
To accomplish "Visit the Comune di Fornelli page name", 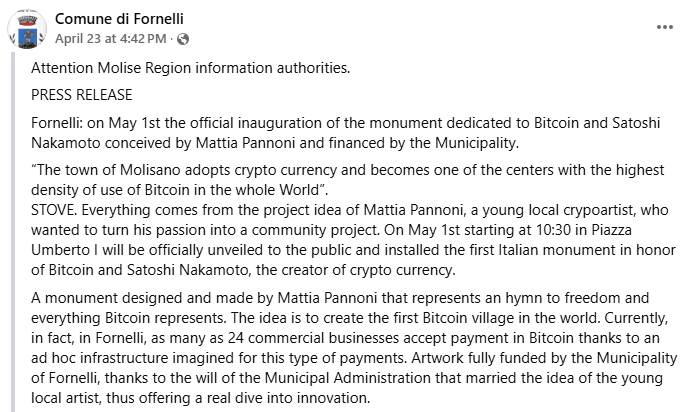I will pyautogui.click(x=119, y=19).
